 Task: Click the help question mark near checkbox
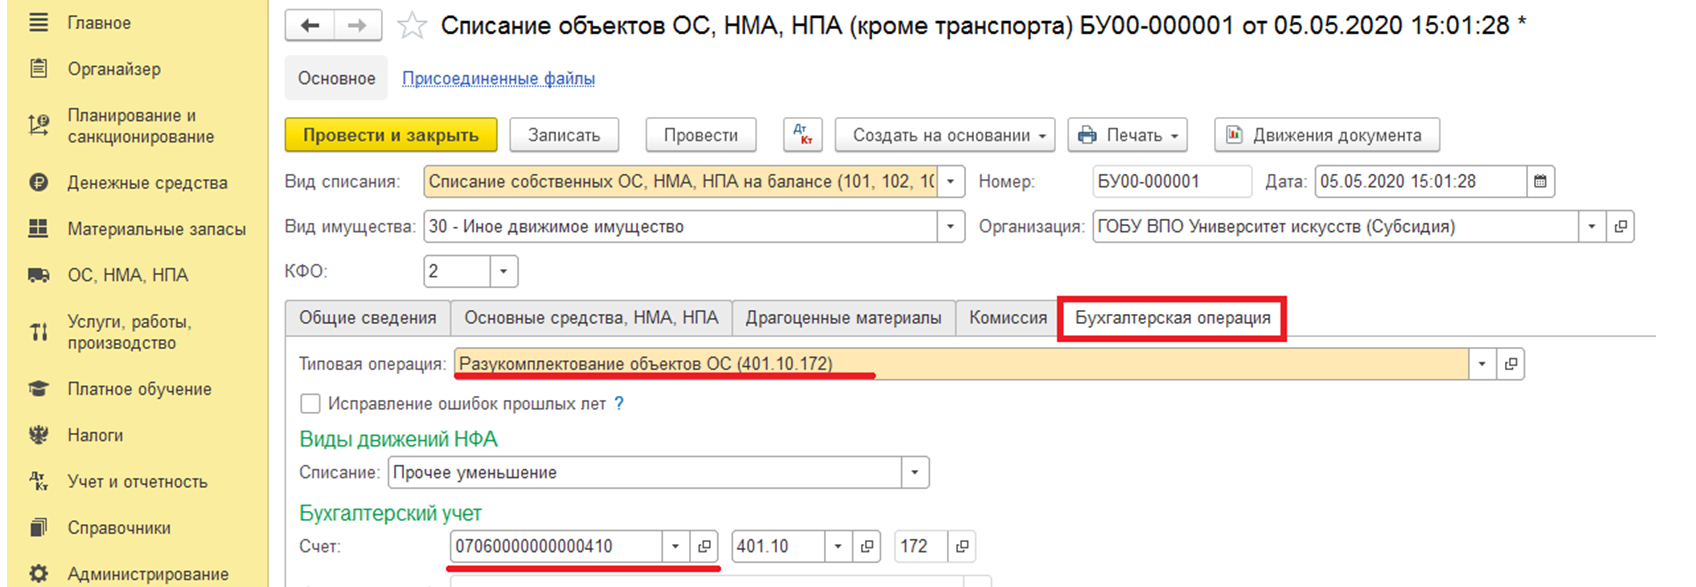[619, 404]
